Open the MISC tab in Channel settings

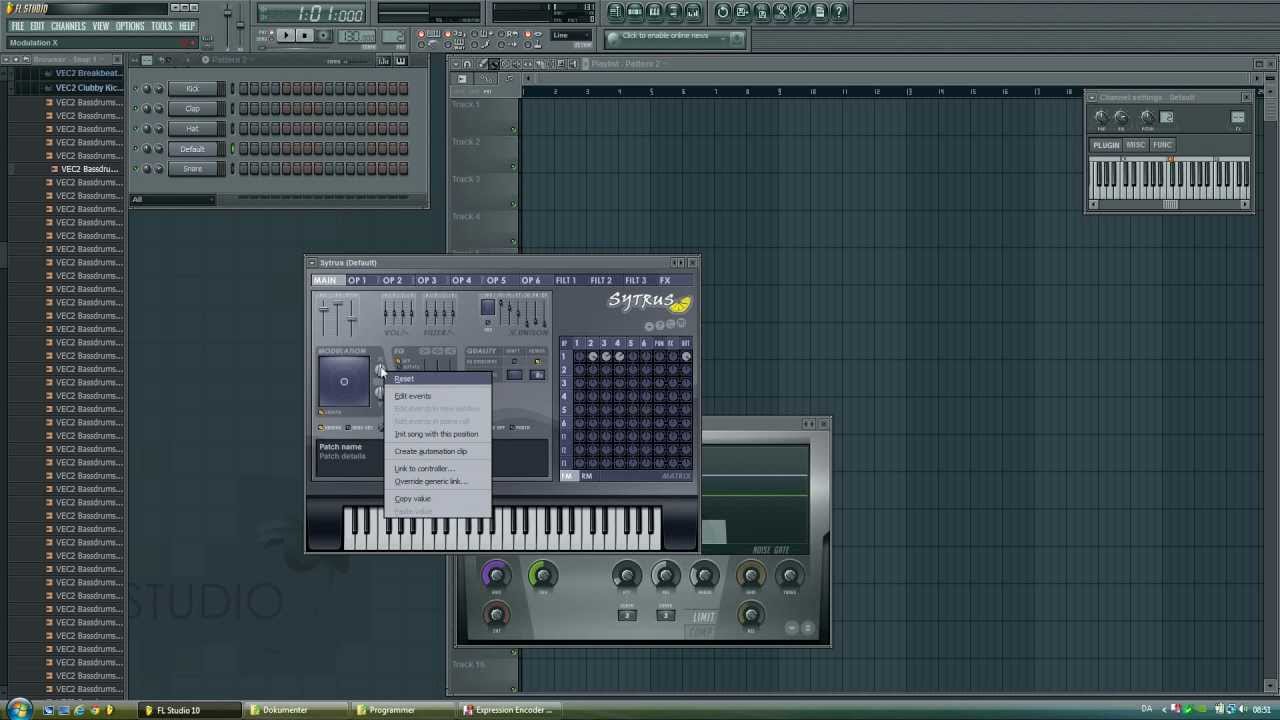tap(1136, 145)
